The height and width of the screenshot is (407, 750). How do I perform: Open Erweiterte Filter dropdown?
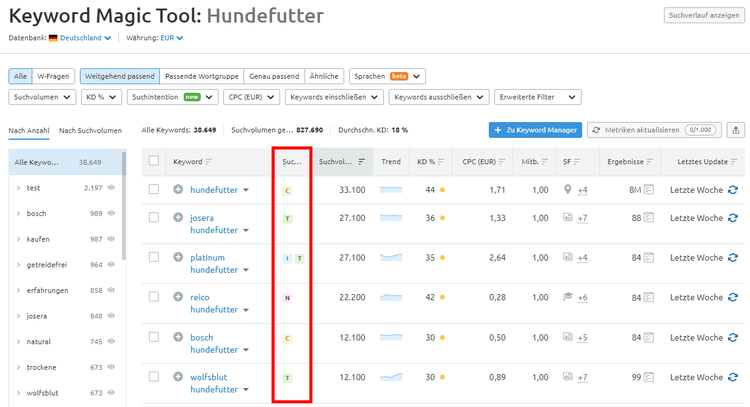538,97
